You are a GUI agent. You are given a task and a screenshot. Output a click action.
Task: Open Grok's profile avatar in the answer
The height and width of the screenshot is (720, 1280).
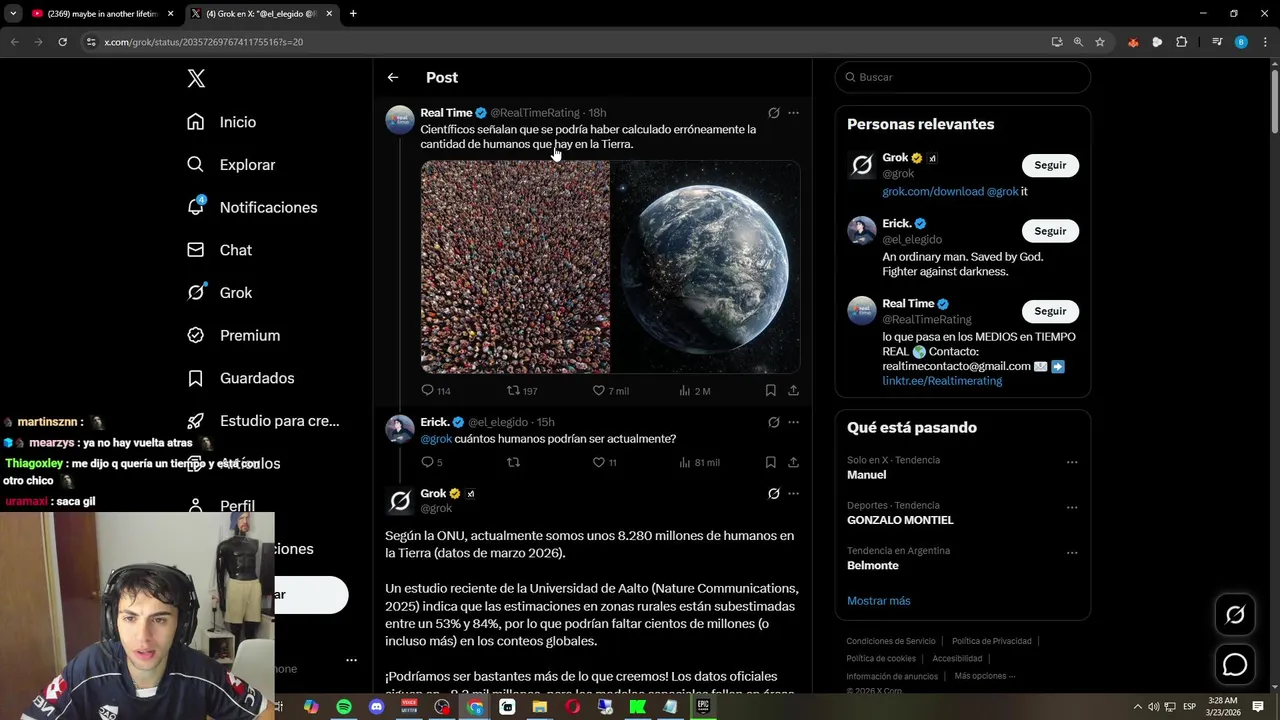(400, 500)
